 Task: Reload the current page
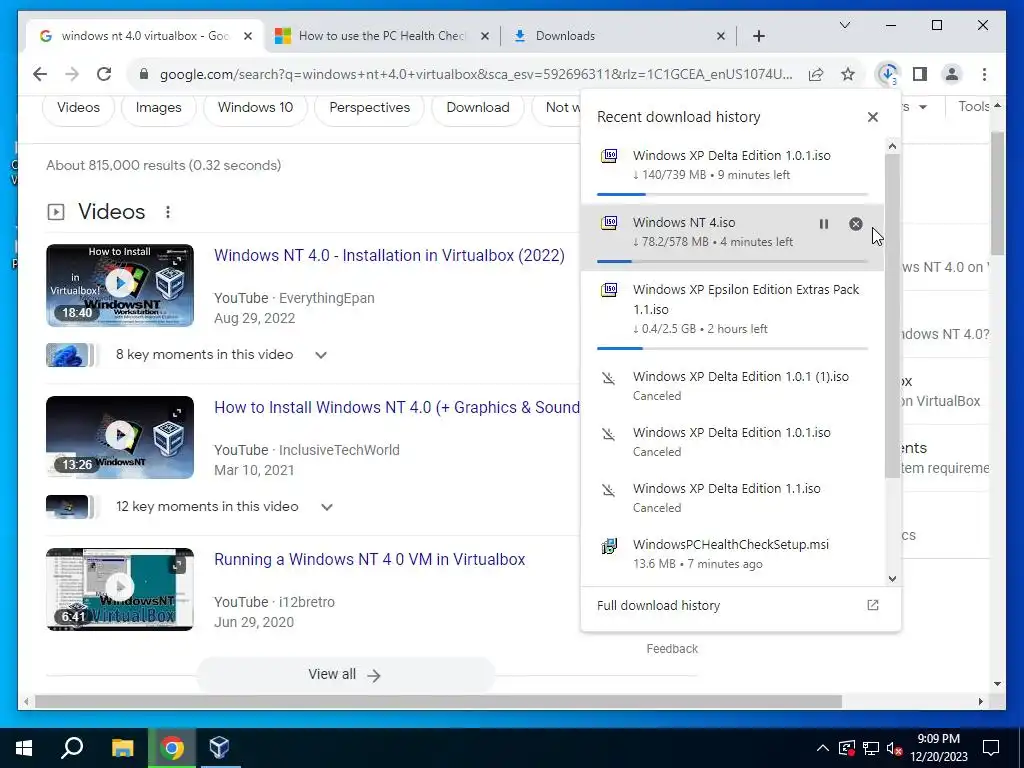104,74
